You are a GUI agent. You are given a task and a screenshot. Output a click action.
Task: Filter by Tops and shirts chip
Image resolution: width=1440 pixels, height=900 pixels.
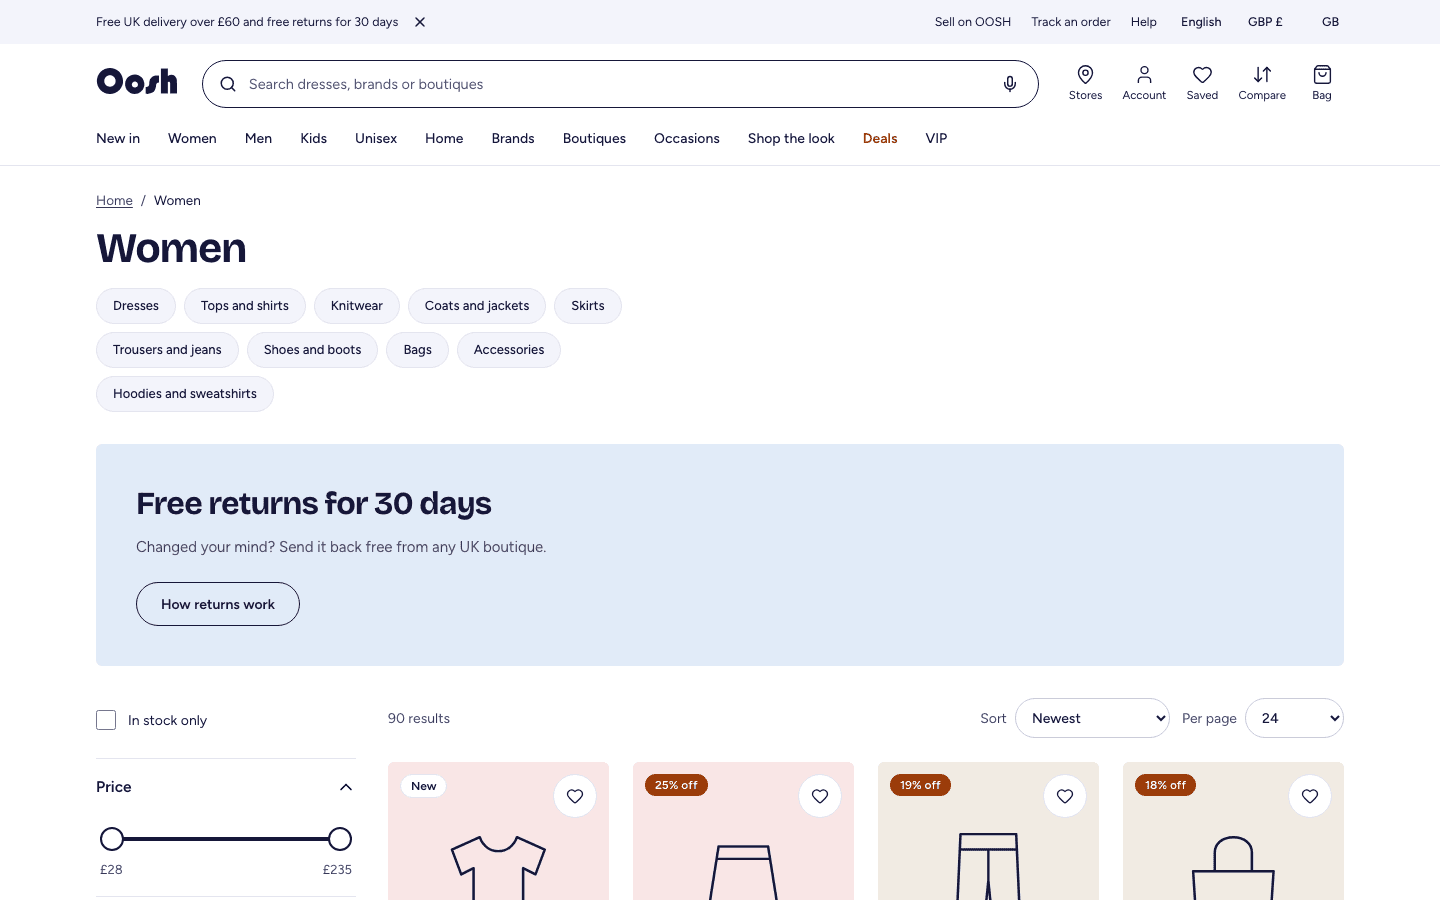[245, 306]
